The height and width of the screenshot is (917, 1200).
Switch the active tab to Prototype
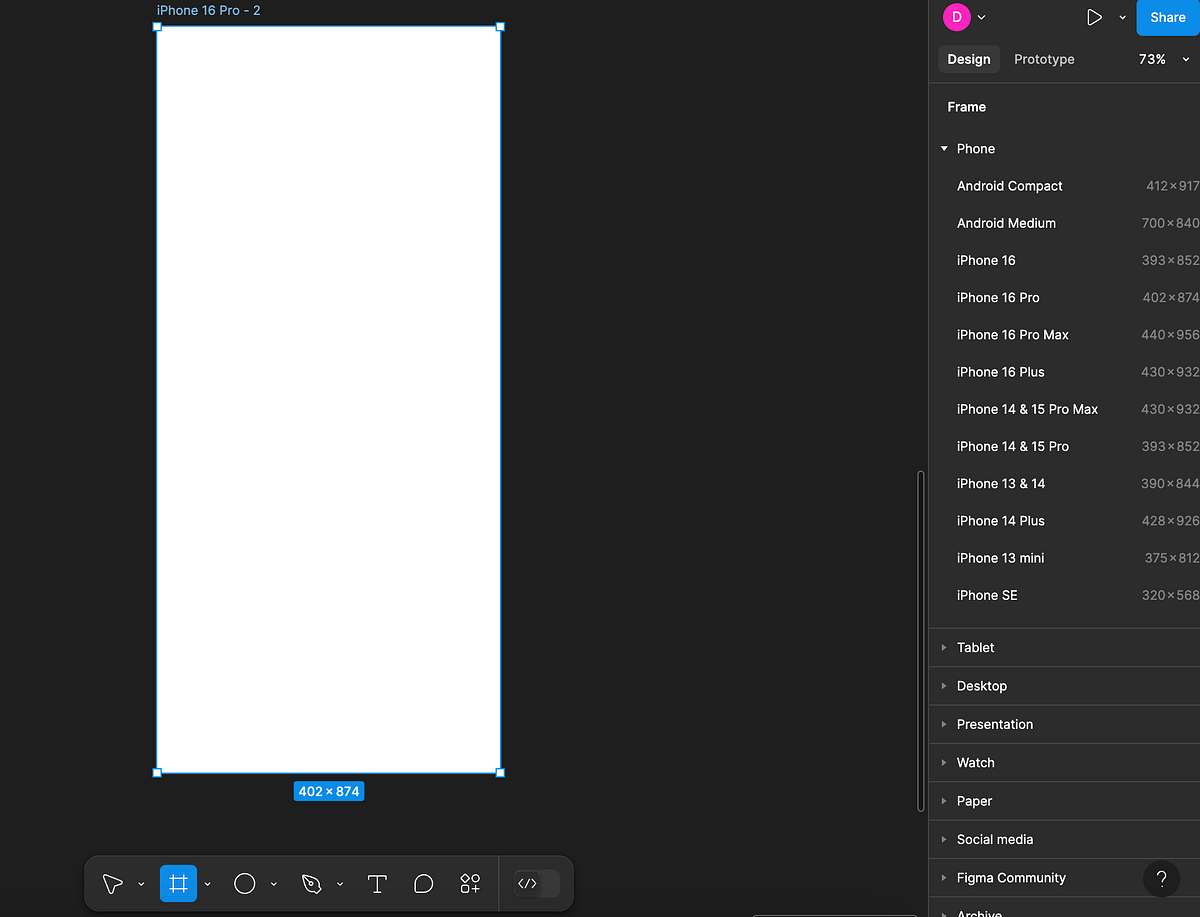1043,59
